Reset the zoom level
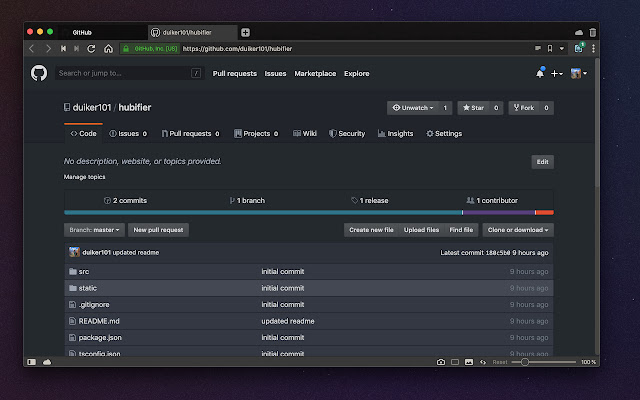 point(500,362)
